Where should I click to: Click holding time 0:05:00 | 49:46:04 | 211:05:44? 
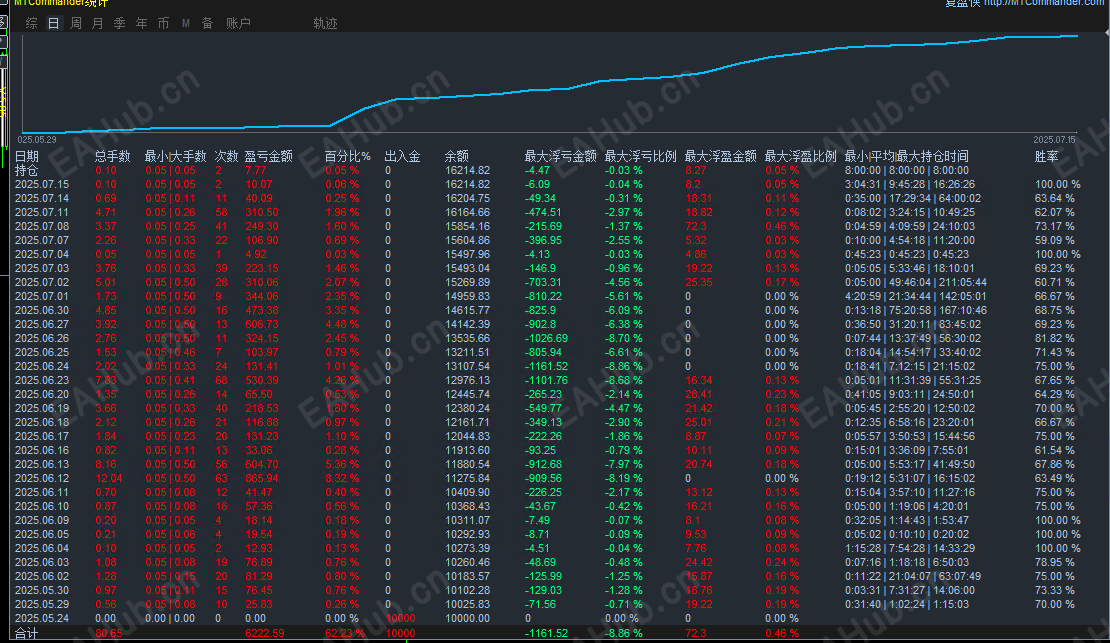[x=916, y=282]
